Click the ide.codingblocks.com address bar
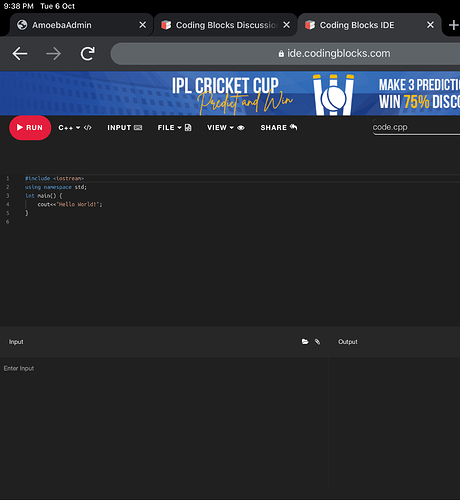460x500 pixels. coord(285,54)
